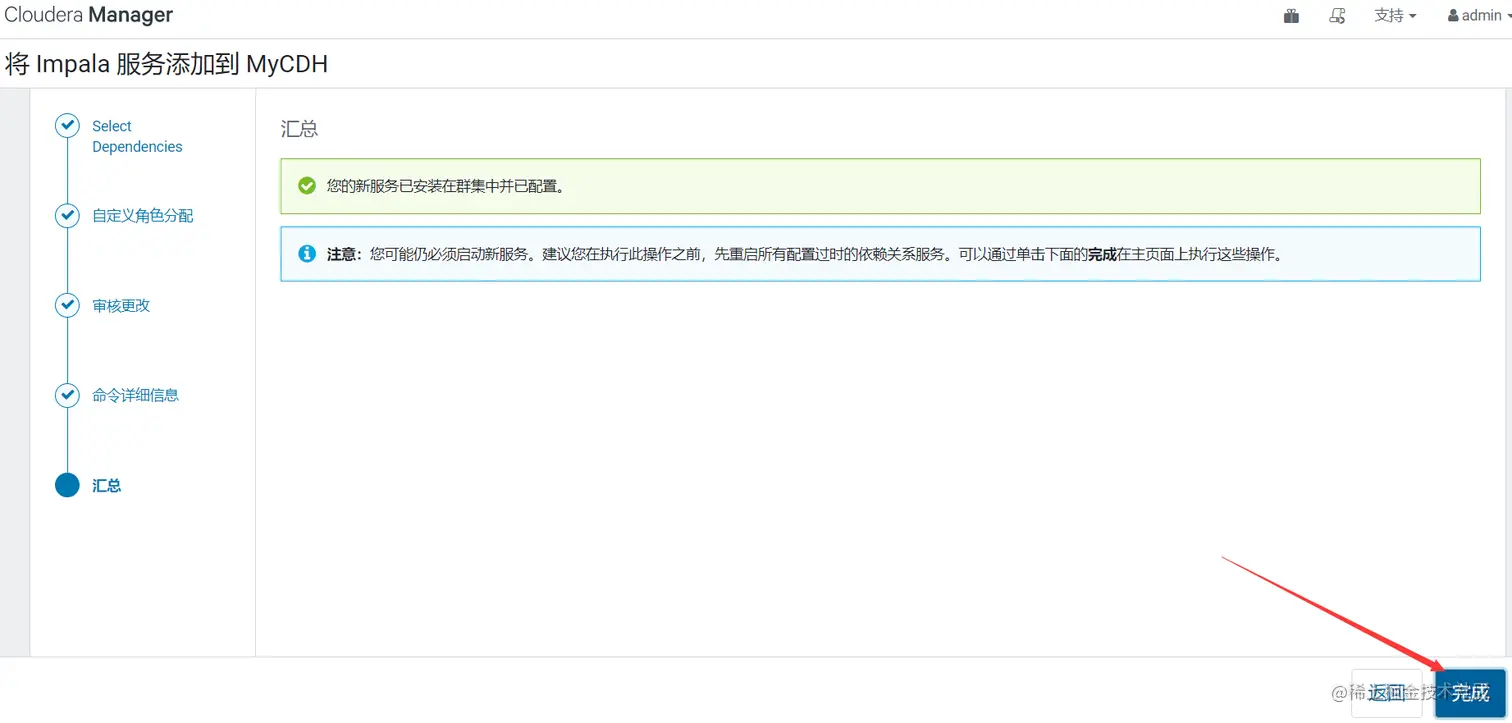Click the blue info icon in notice banner

[x=306, y=253]
